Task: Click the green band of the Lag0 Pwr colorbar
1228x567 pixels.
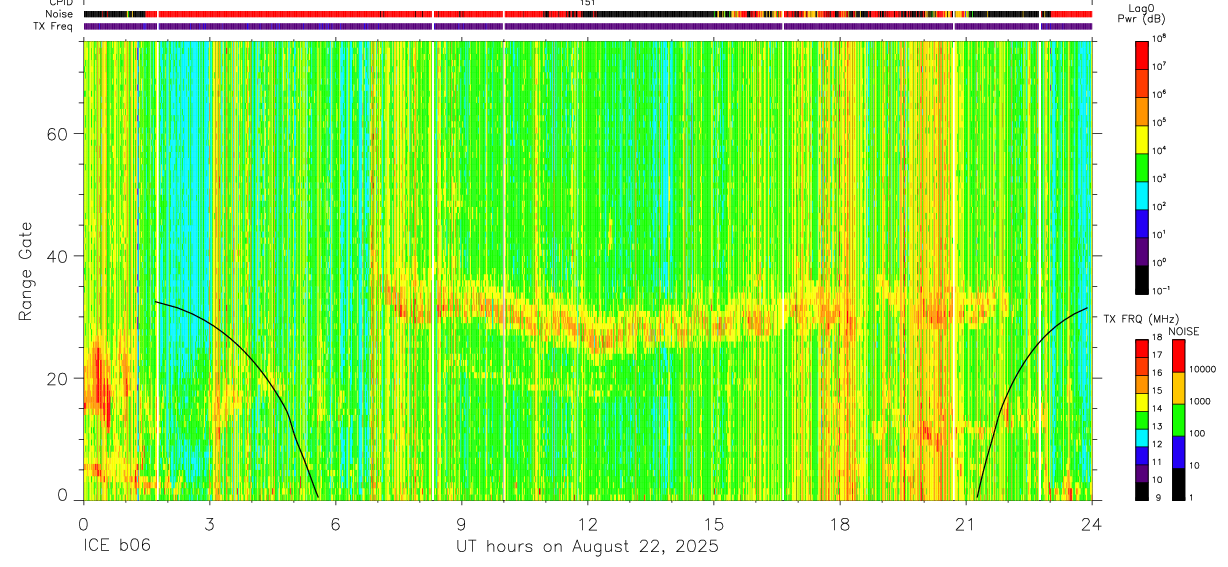Action: pos(1143,167)
